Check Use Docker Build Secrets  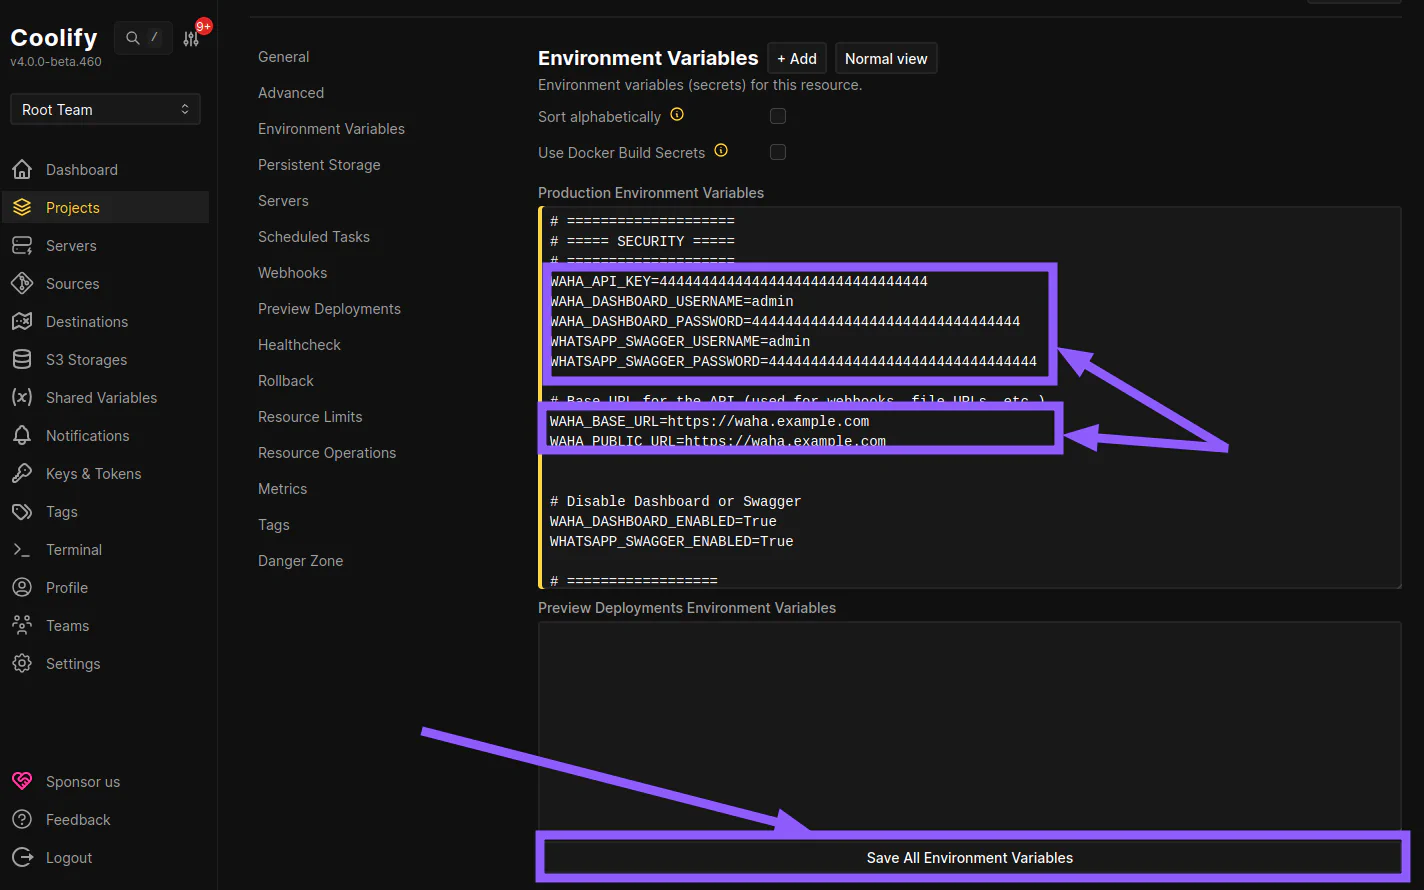(x=778, y=152)
